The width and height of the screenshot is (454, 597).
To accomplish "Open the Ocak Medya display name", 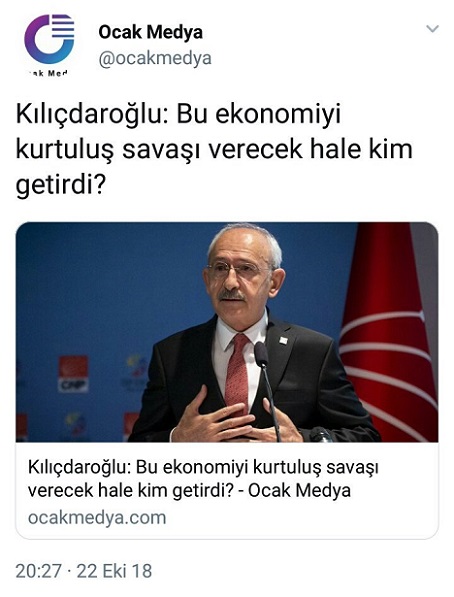I will (x=150, y=32).
